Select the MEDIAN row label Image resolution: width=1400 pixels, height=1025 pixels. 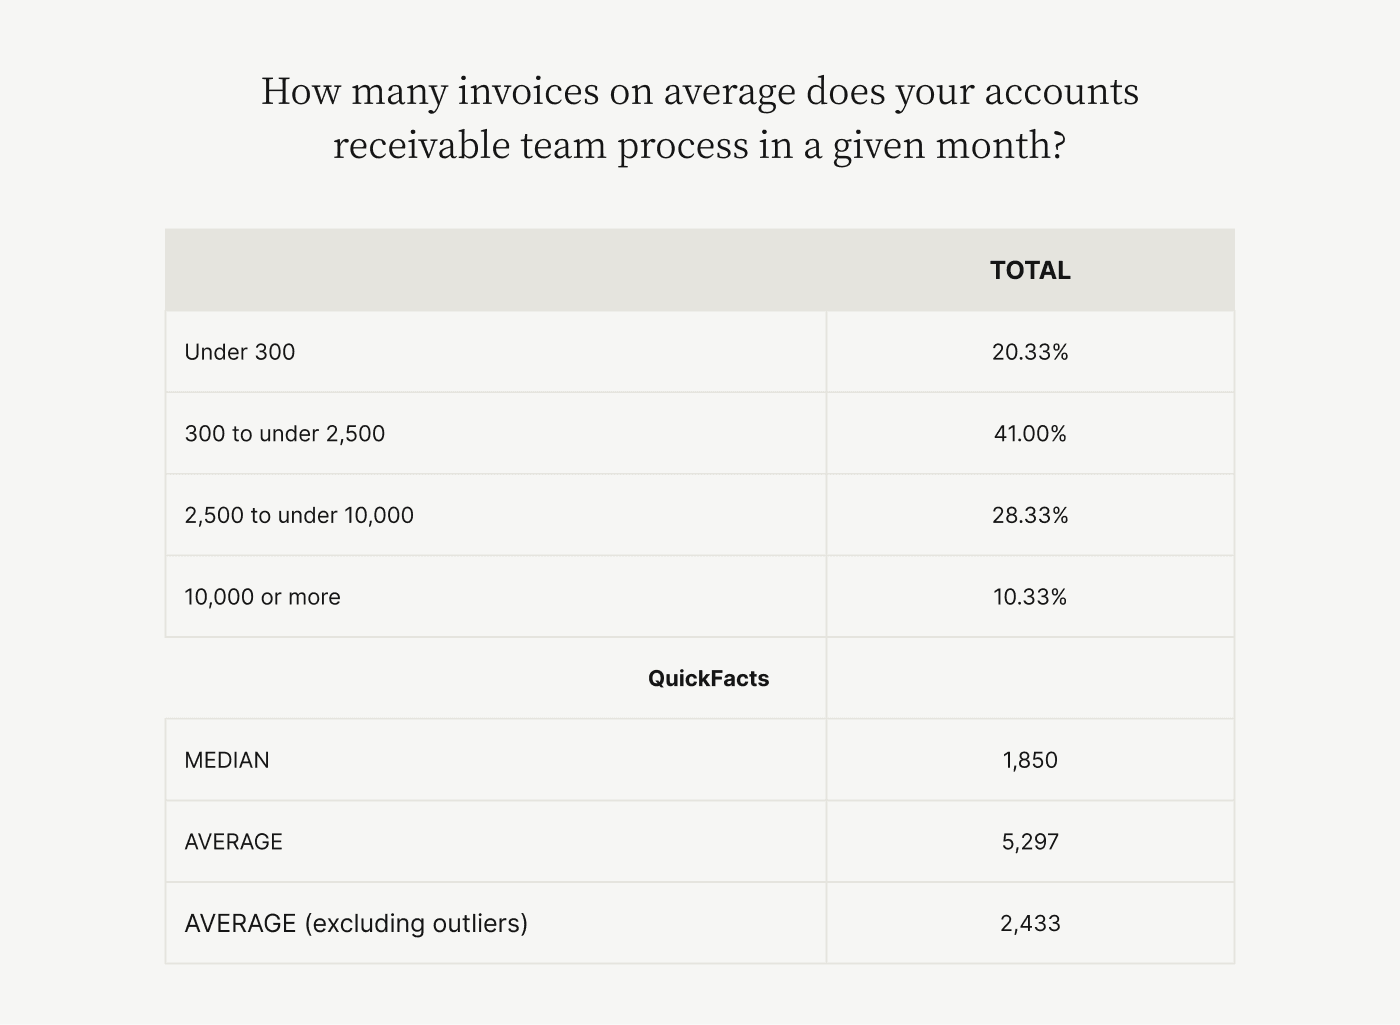(227, 760)
